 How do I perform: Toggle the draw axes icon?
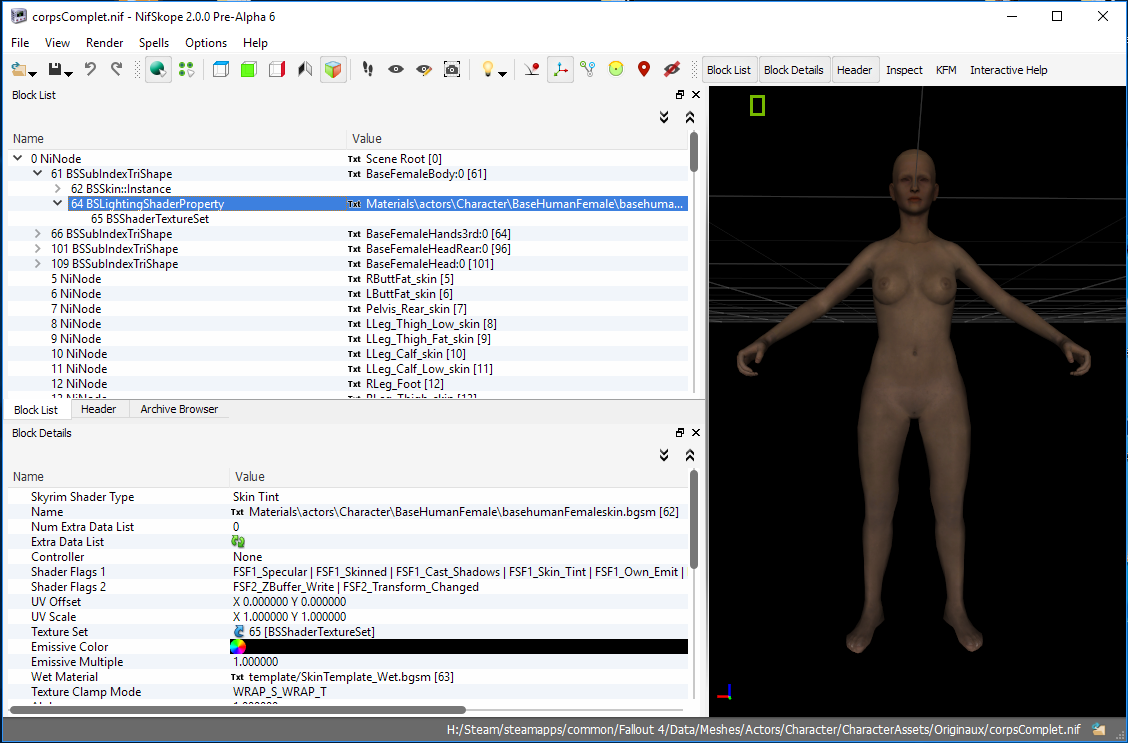(560, 70)
